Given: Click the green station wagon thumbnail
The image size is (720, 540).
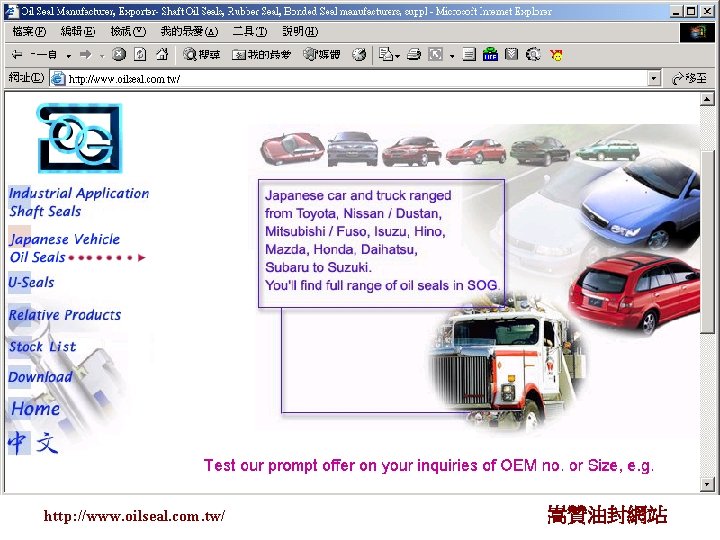Looking at the screenshot, I should click(608, 150).
